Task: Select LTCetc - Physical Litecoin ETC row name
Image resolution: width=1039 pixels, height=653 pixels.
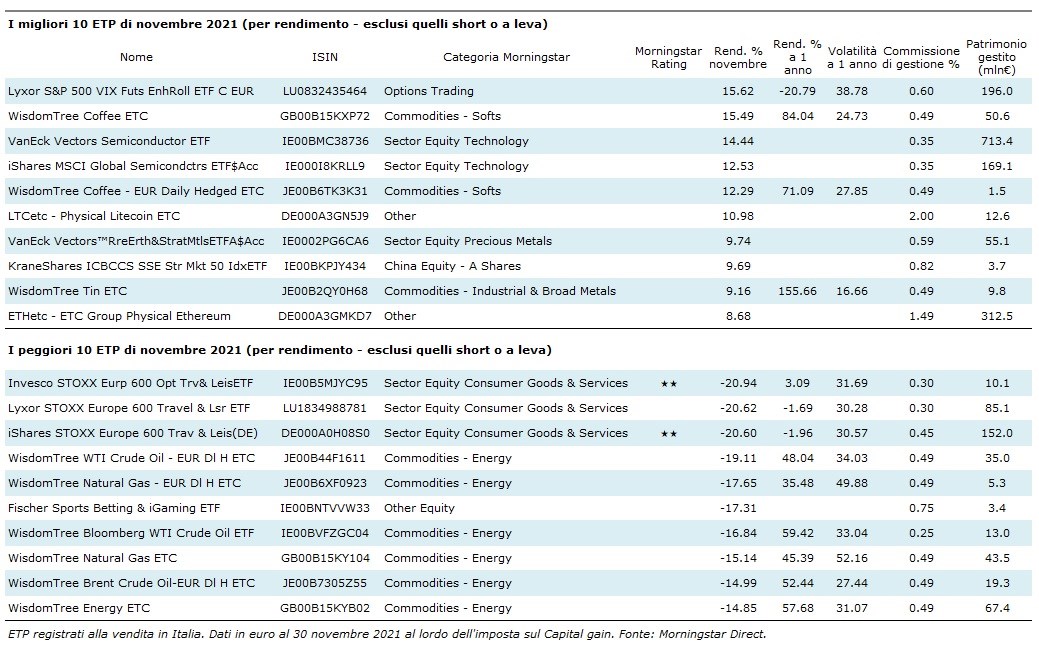Action: tap(94, 216)
